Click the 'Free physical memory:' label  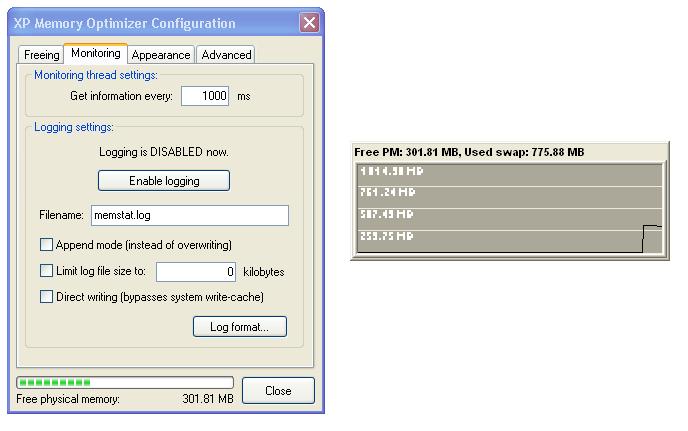pos(68,399)
